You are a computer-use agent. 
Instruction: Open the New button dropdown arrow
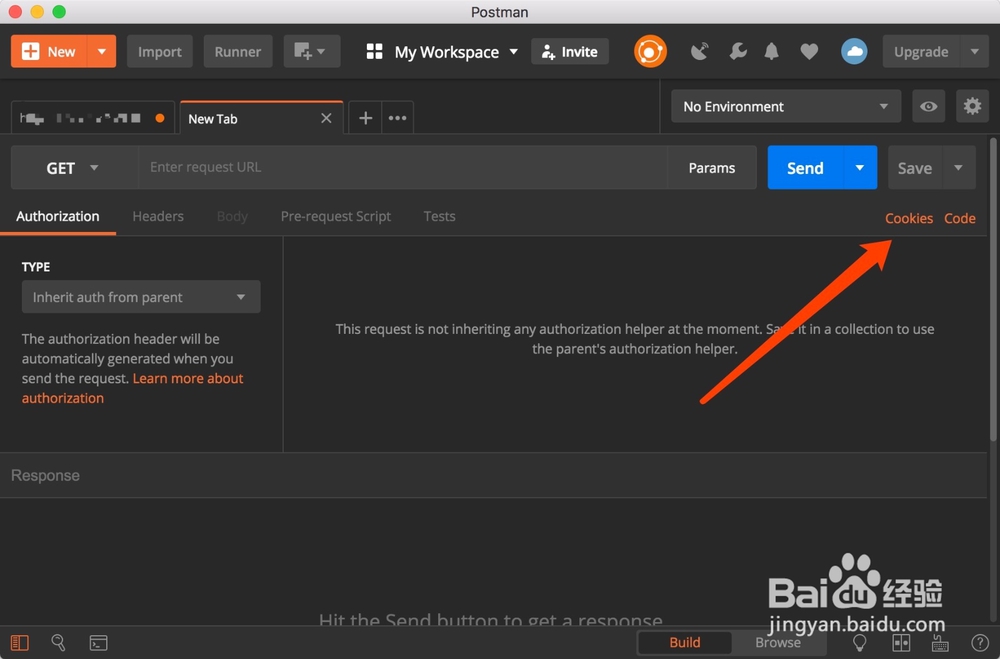pos(101,51)
